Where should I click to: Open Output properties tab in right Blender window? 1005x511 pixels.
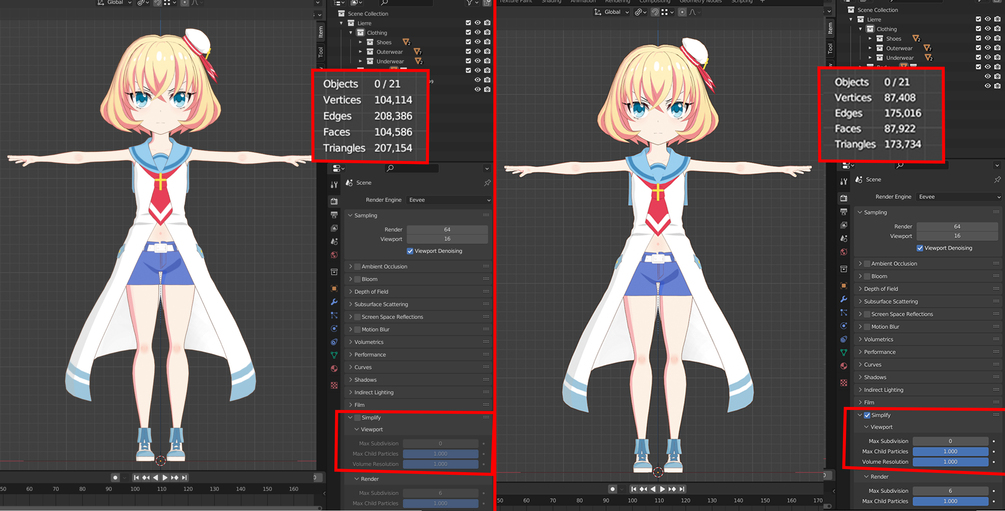(x=843, y=212)
